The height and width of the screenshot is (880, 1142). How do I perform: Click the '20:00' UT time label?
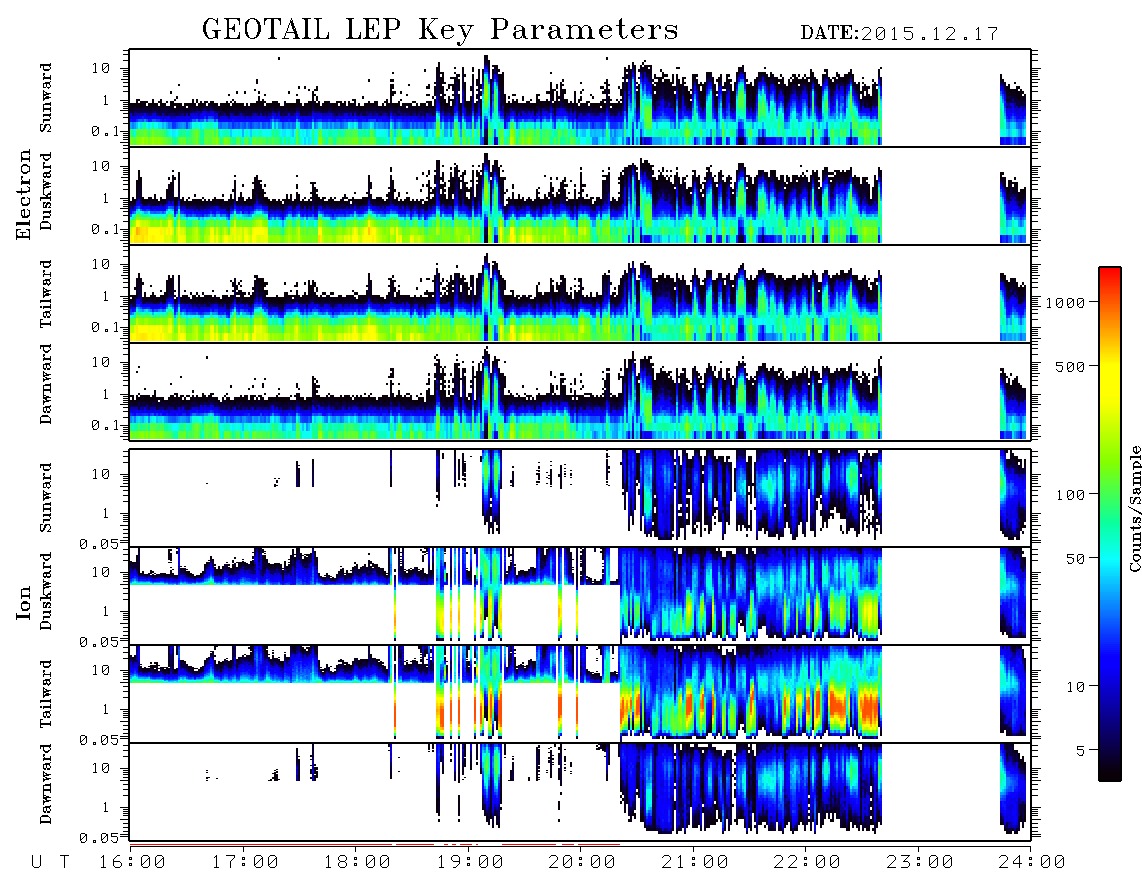click(582, 863)
